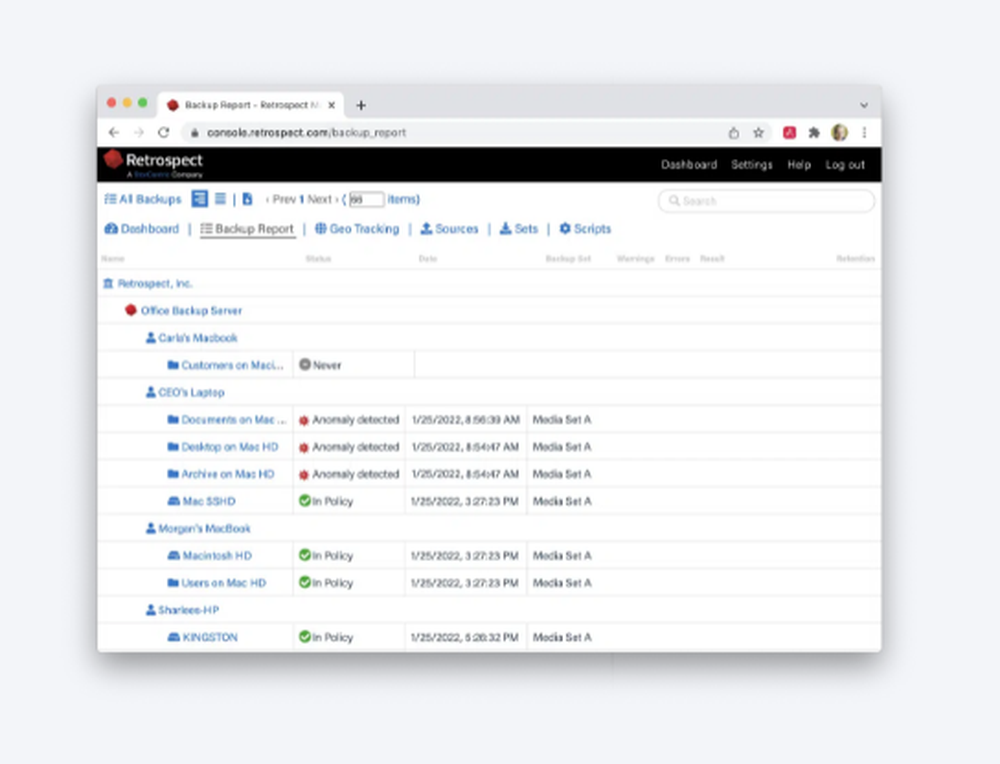Screen dimensions: 1000x764
Task: Bookmark this page with the star icon
Action: [758, 133]
